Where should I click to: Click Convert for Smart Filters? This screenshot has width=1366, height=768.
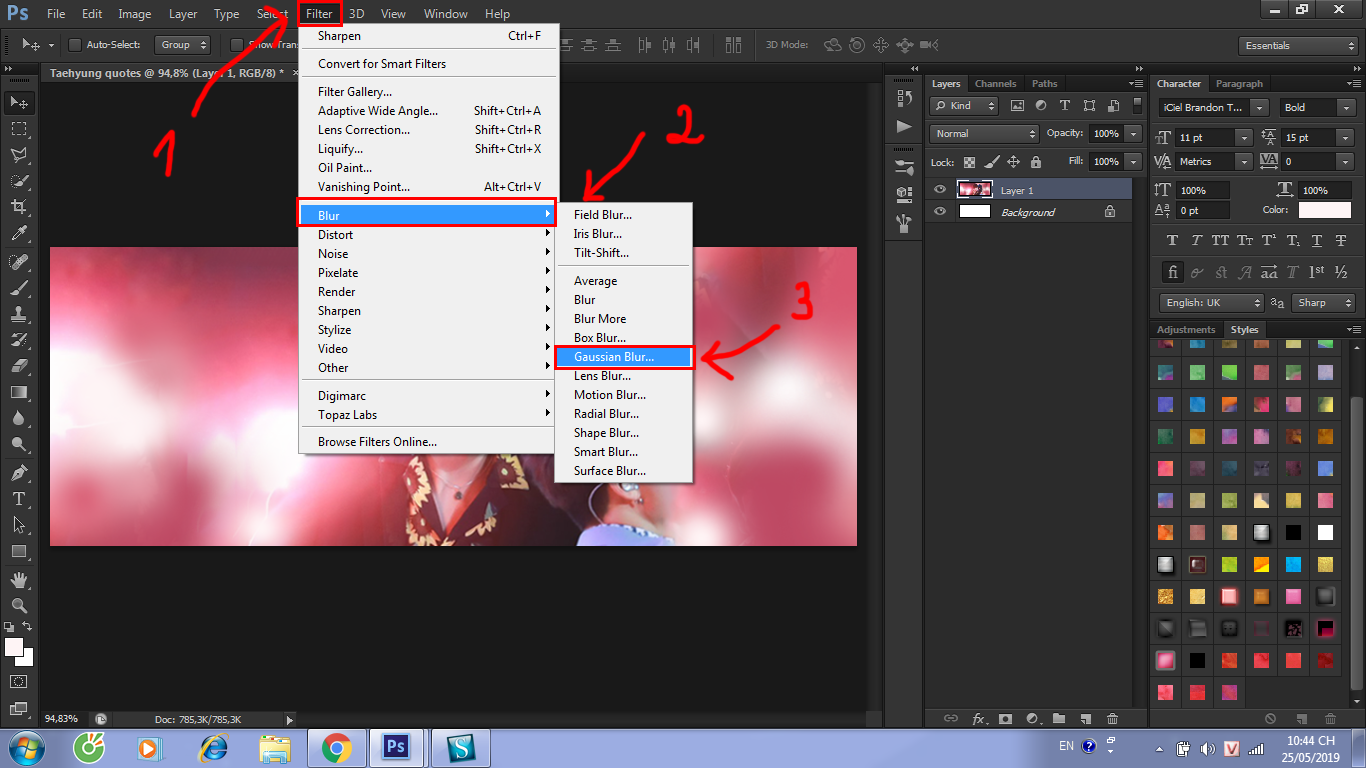point(382,64)
